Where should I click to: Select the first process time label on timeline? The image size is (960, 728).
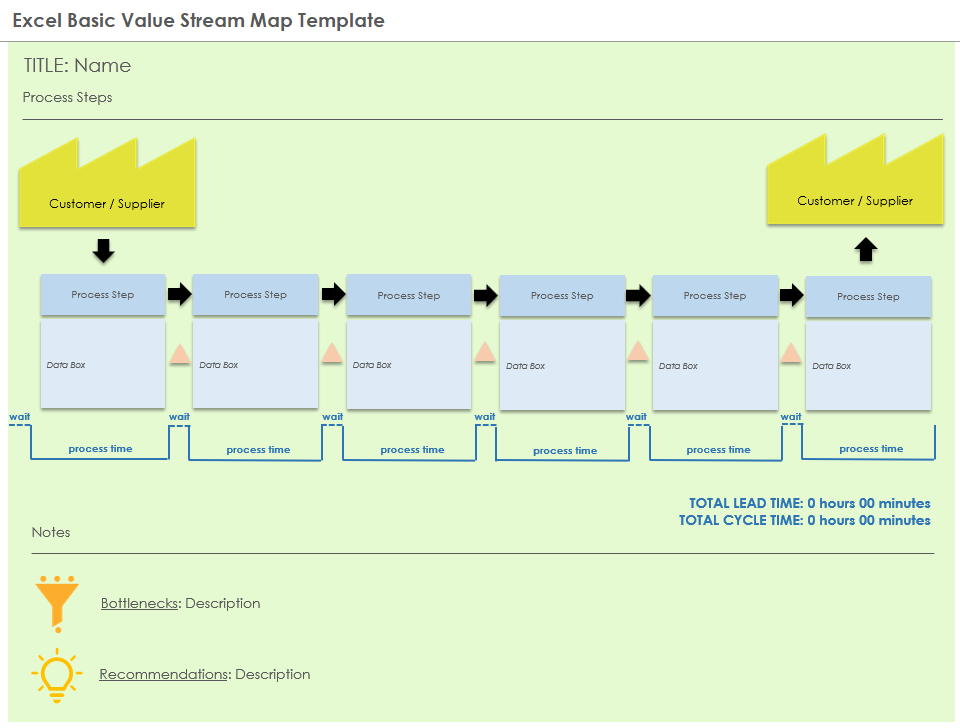[100, 449]
